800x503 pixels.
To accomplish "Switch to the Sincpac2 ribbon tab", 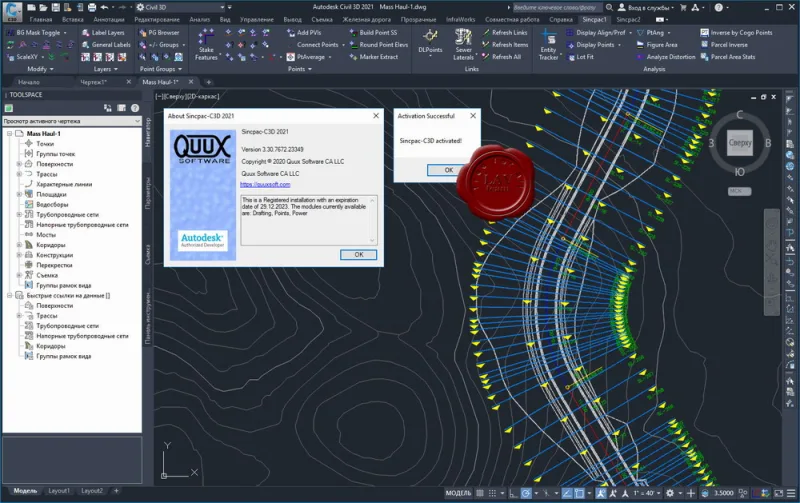I will tap(628, 19).
